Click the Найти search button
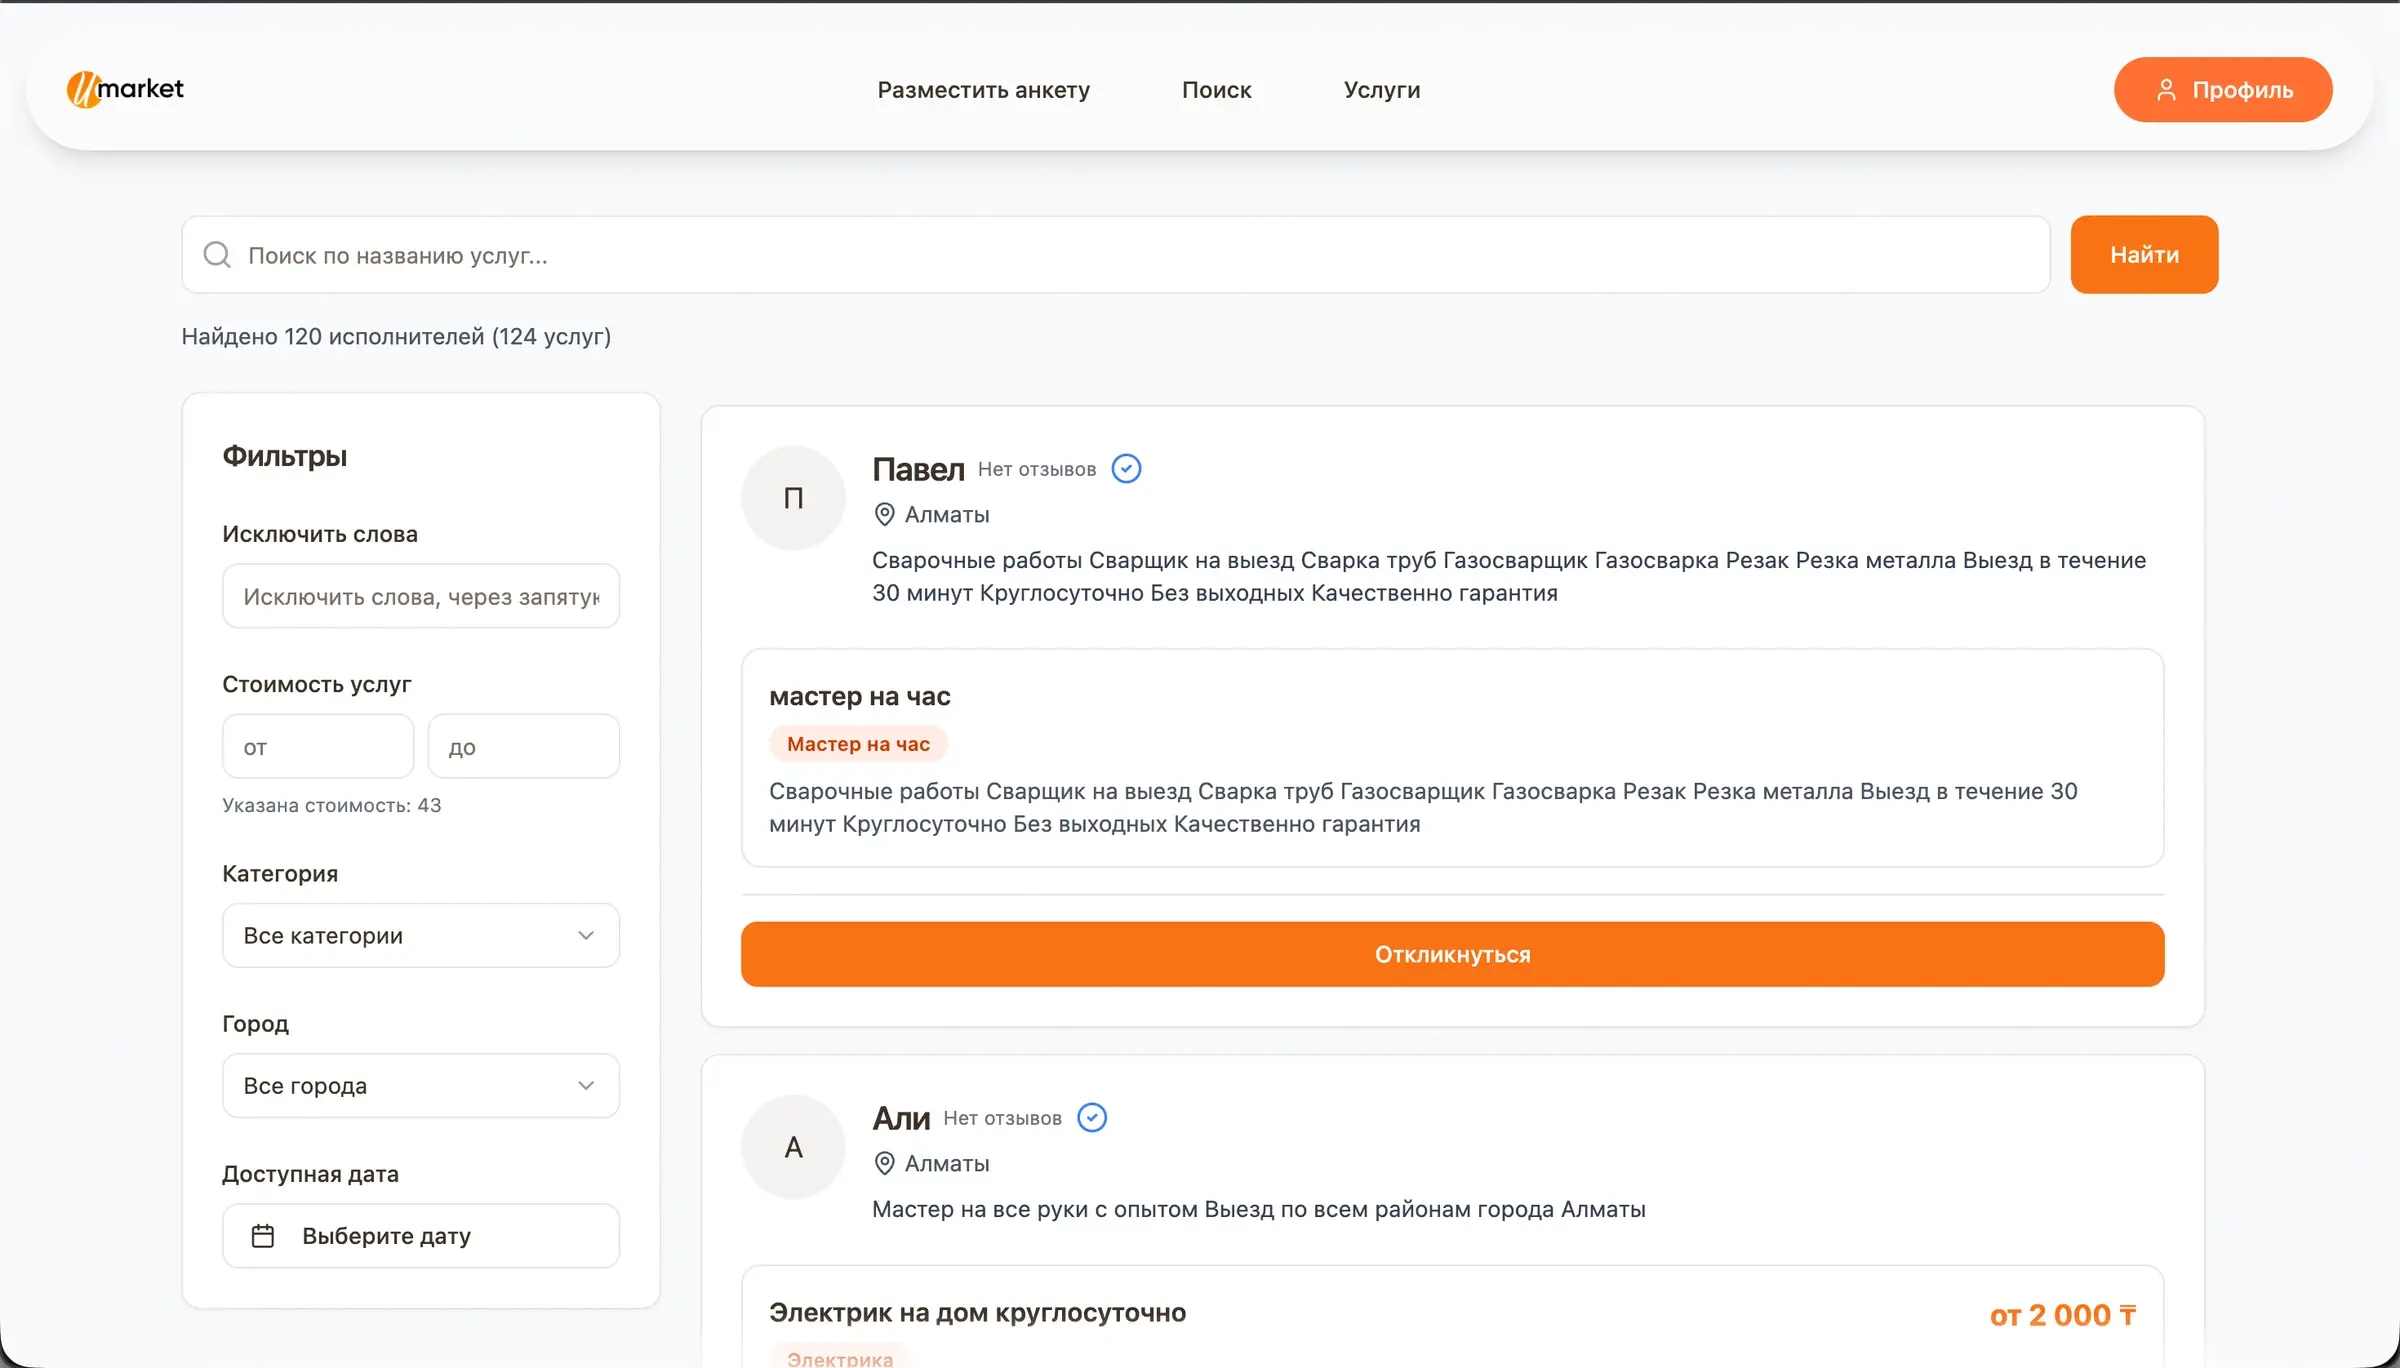 (2144, 255)
